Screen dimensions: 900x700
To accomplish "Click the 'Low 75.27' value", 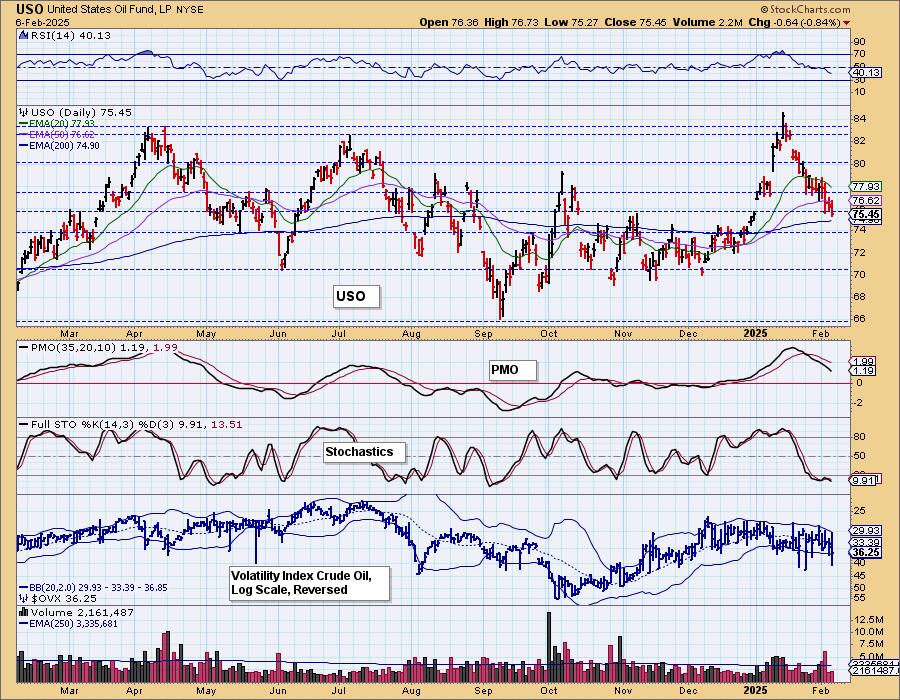I will (571, 22).
